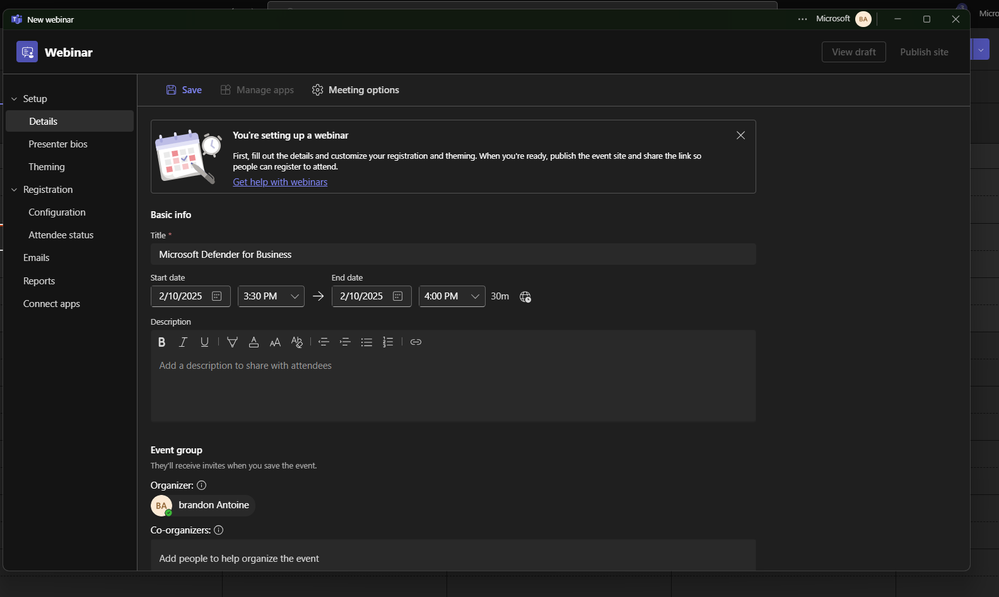
Task: Open the Emails section
Action: 36,258
